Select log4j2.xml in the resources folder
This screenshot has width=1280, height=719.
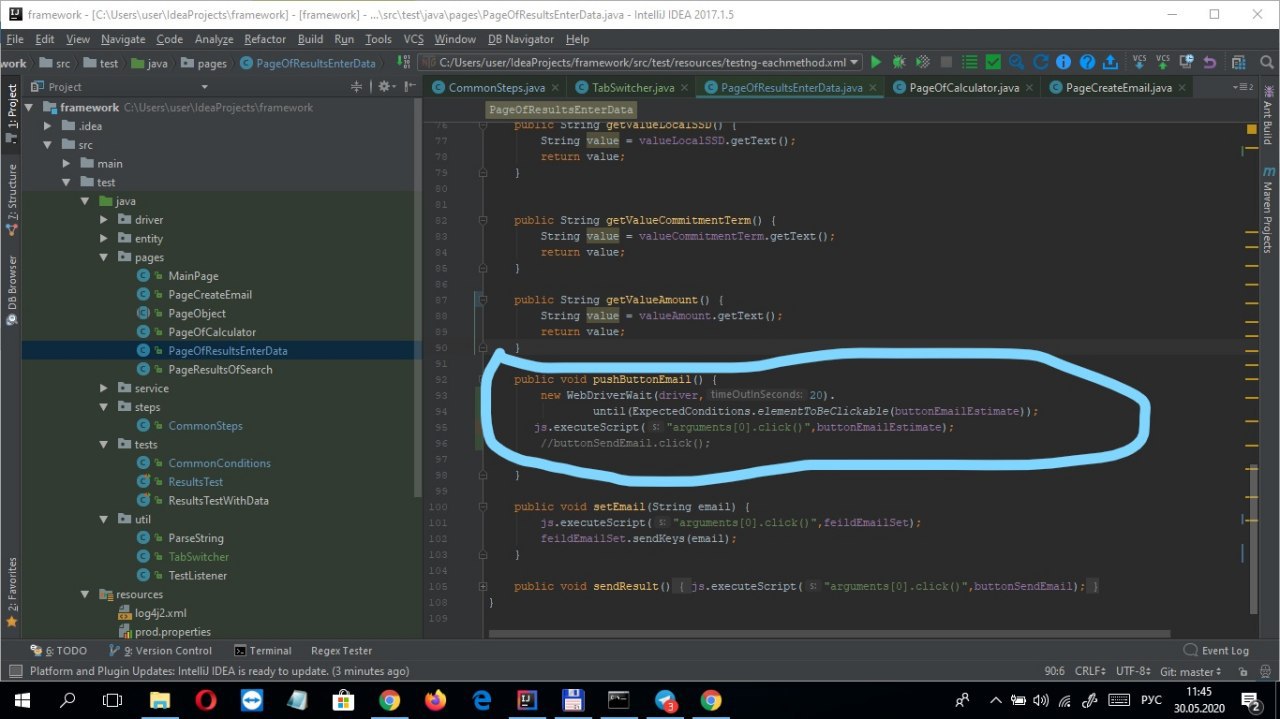click(x=160, y=613)
